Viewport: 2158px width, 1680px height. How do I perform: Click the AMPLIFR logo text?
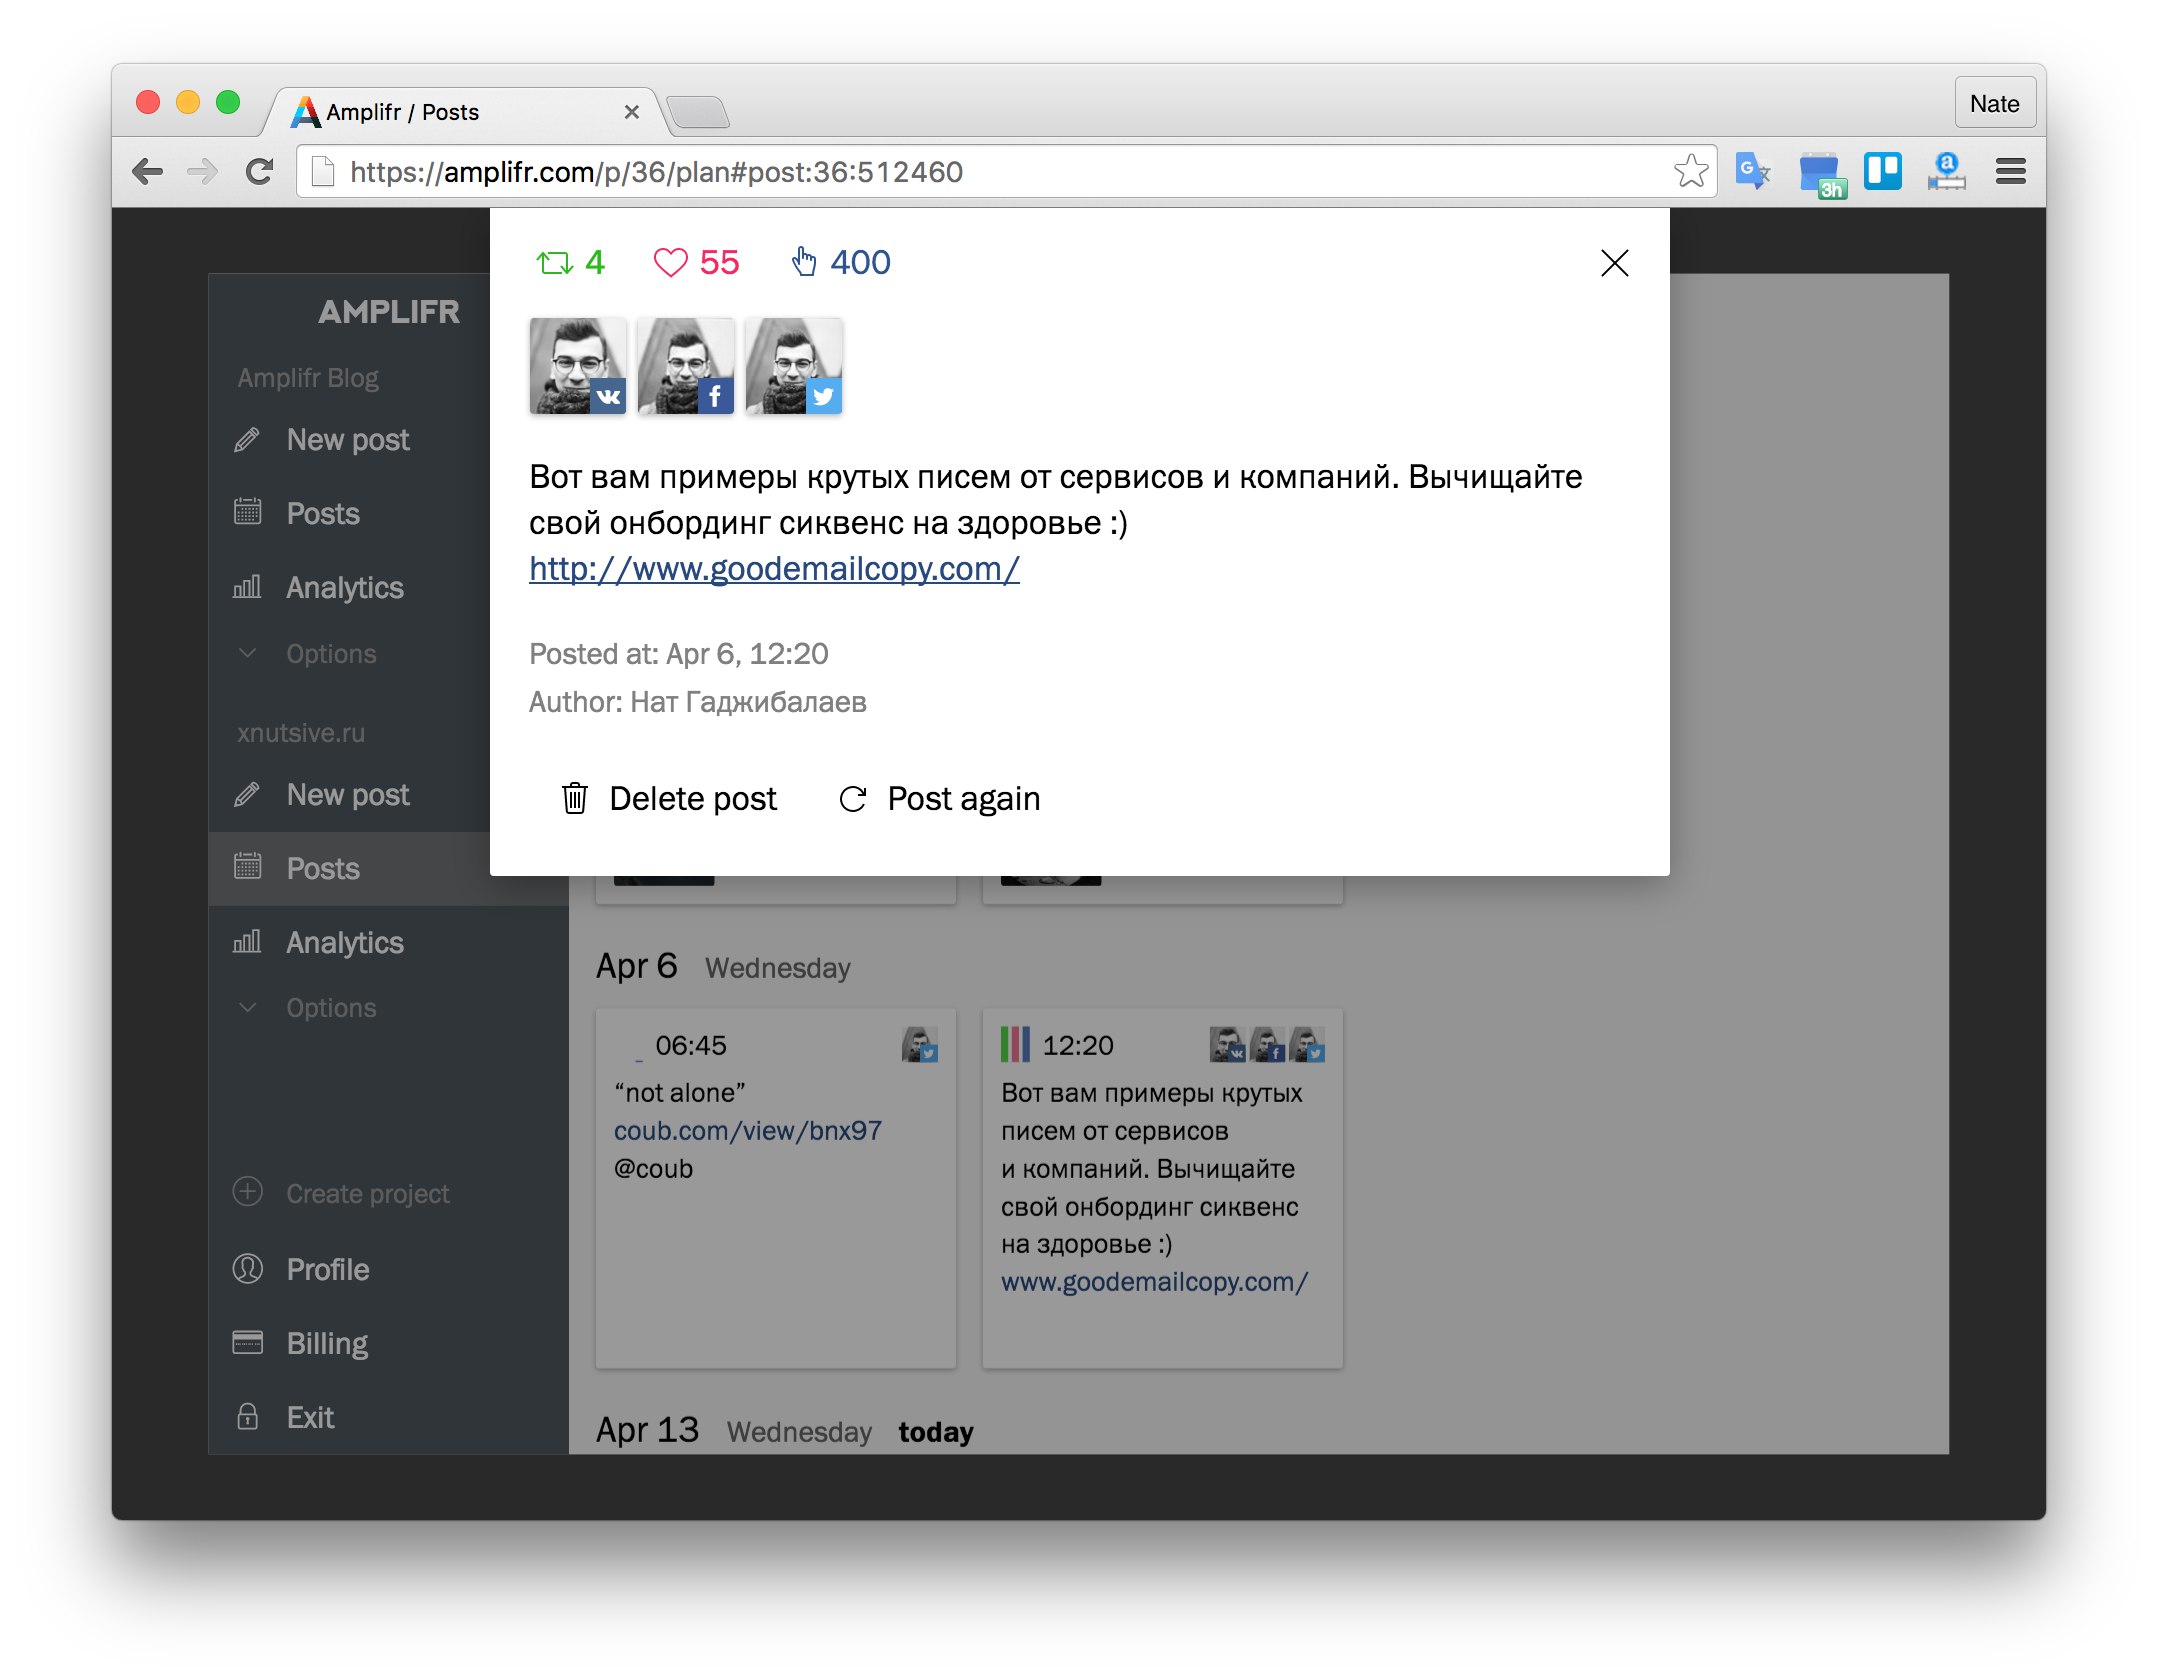tap(389, 312)
